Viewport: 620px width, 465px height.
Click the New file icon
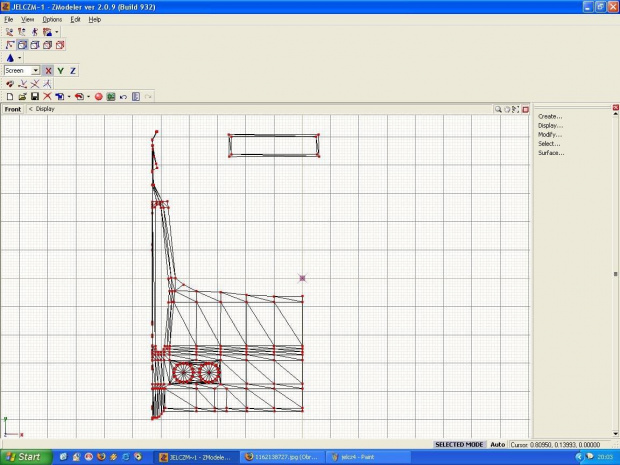(9, 96)
